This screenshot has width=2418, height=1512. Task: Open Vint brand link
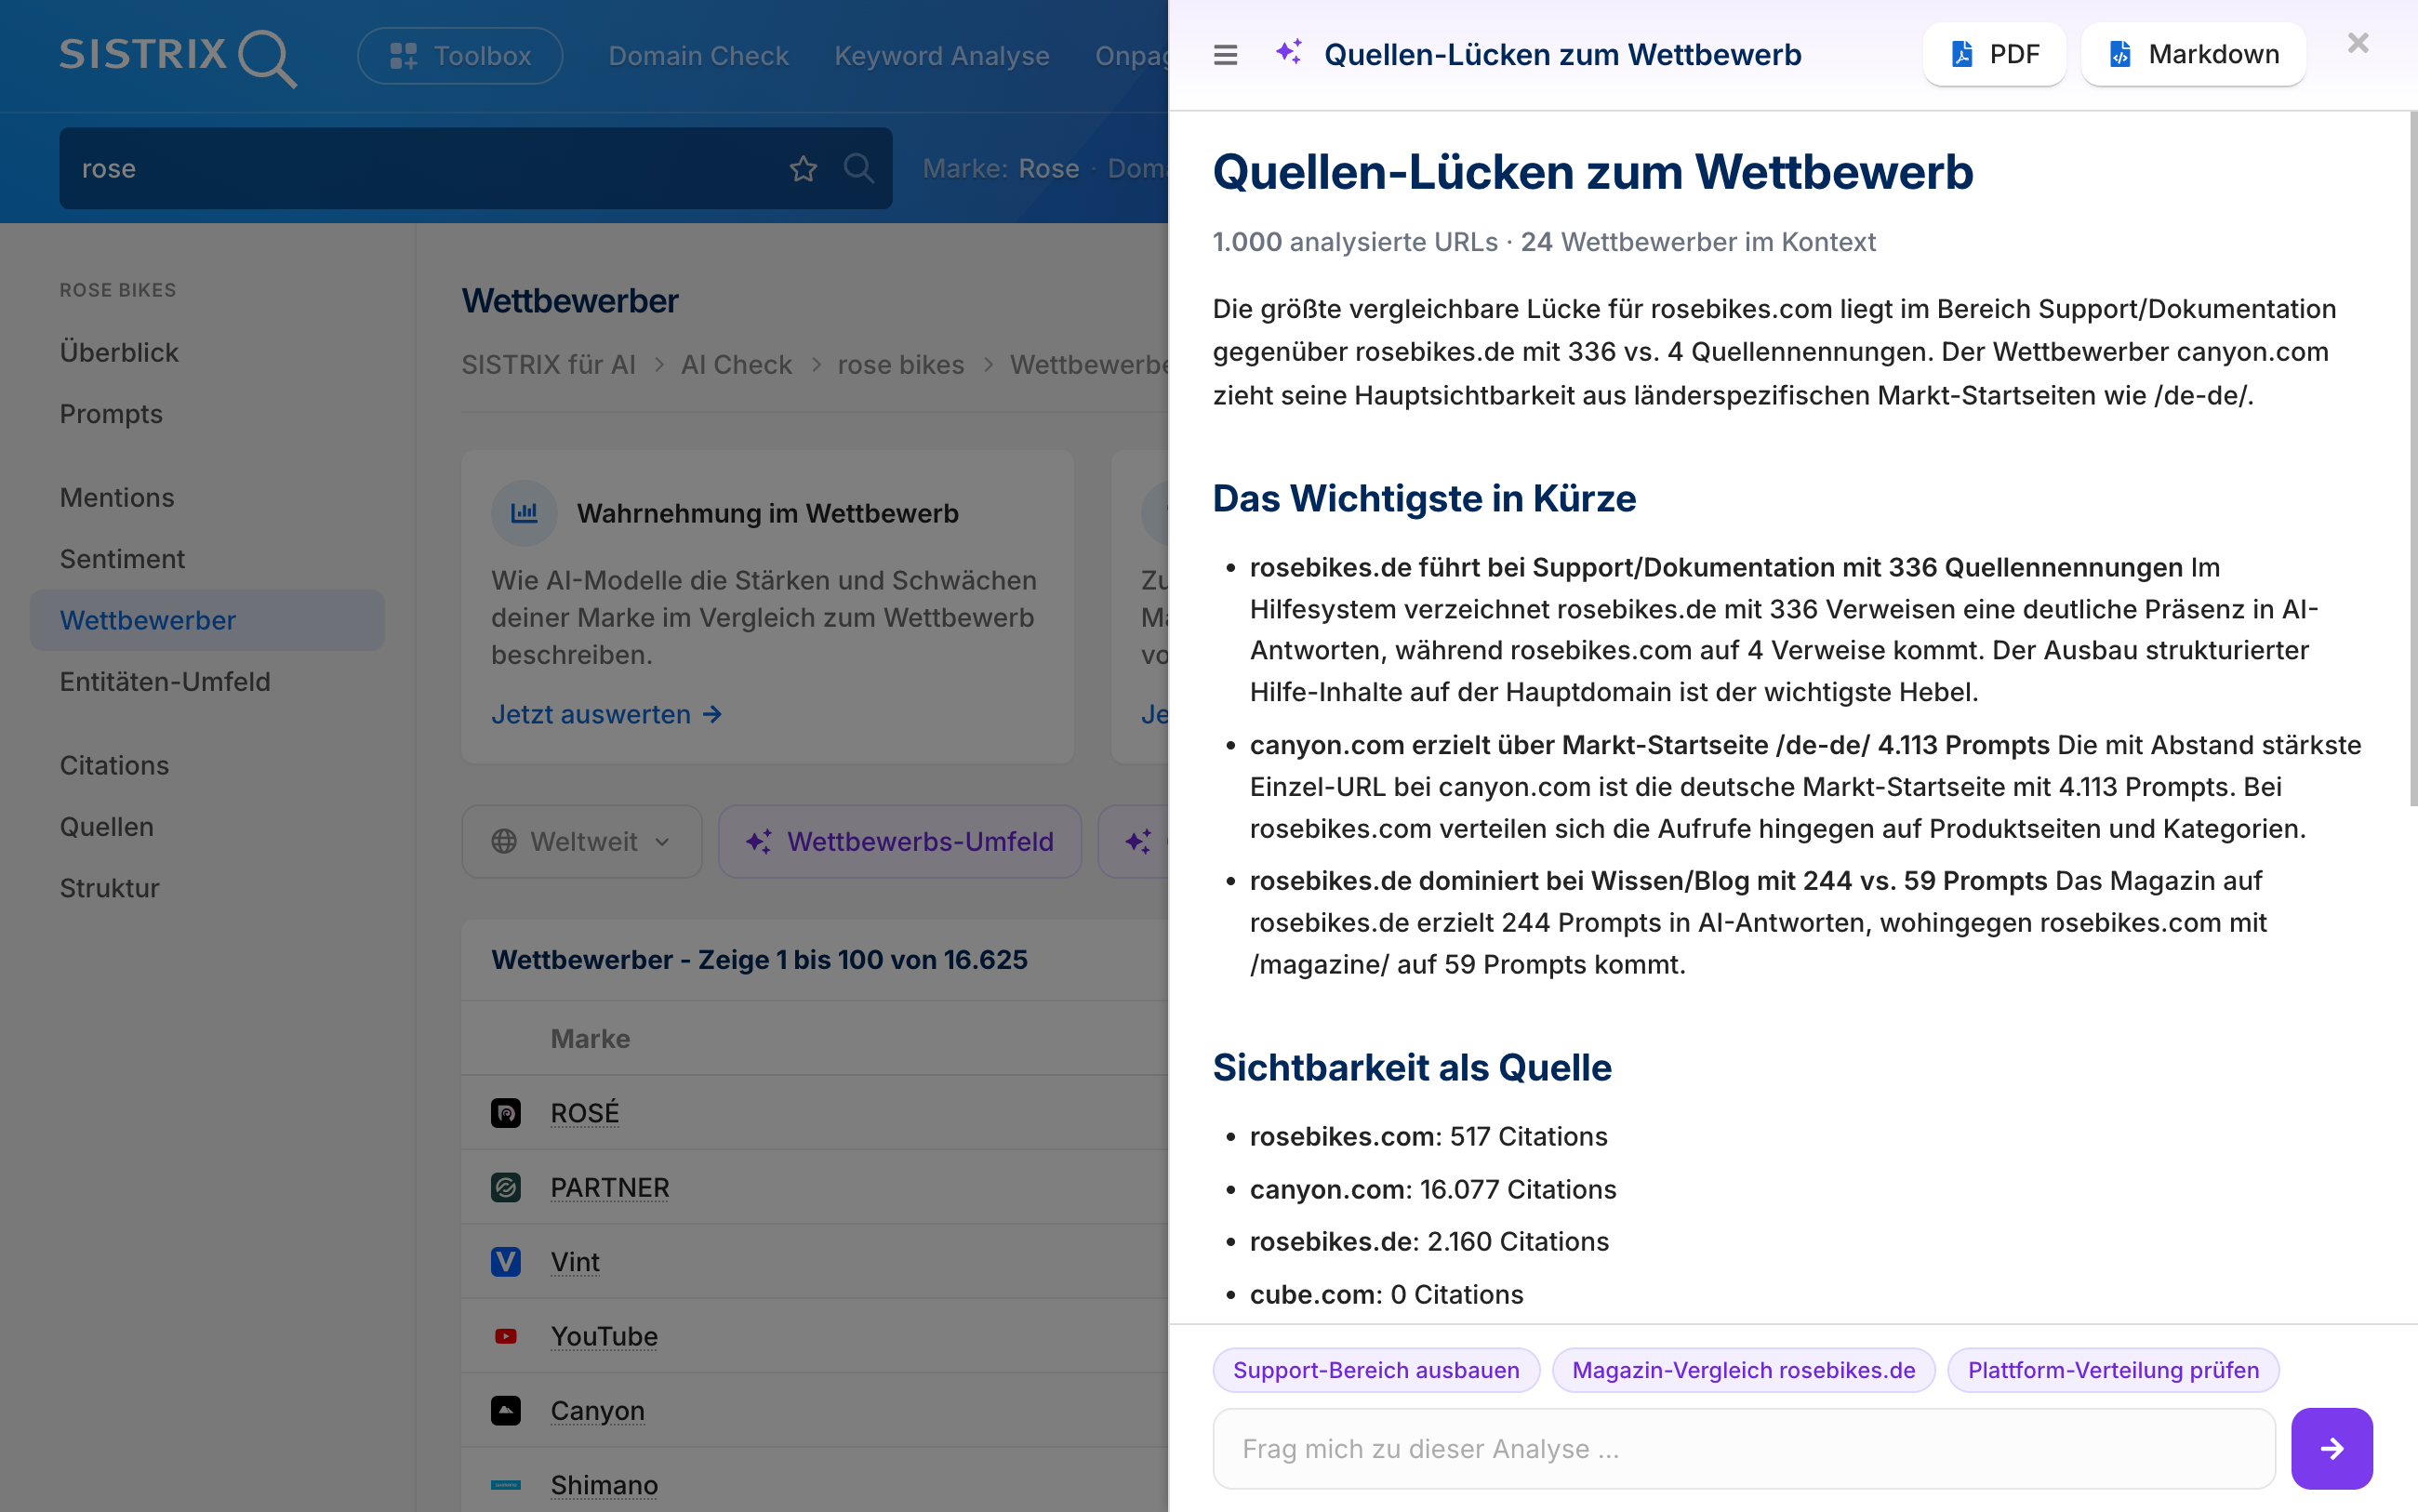[575, 1262]
